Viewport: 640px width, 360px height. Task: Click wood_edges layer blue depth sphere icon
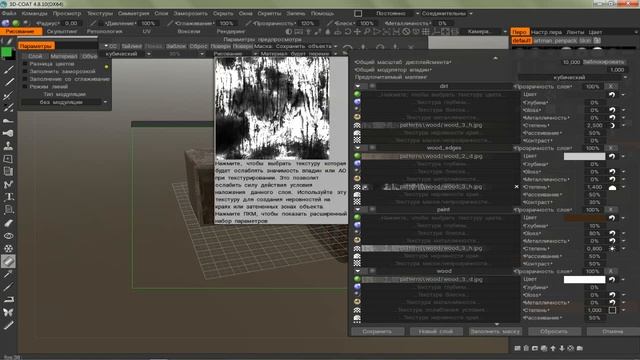pos(357,164)
